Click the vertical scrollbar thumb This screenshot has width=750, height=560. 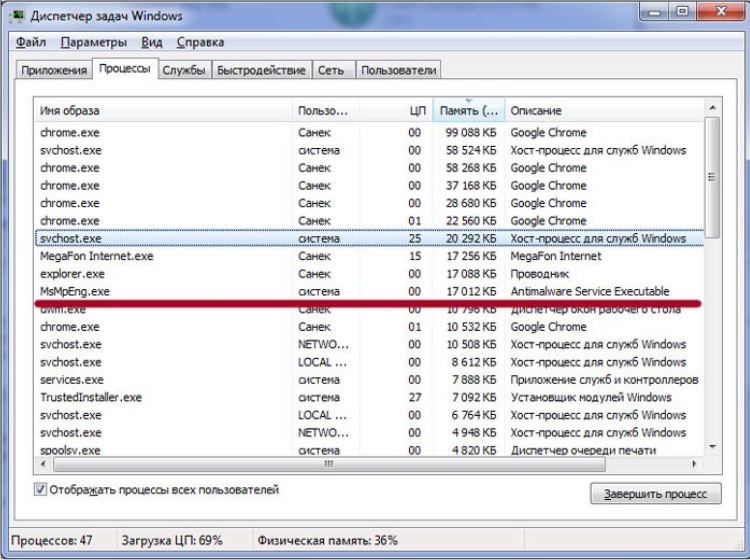click(x=712, y=177)
